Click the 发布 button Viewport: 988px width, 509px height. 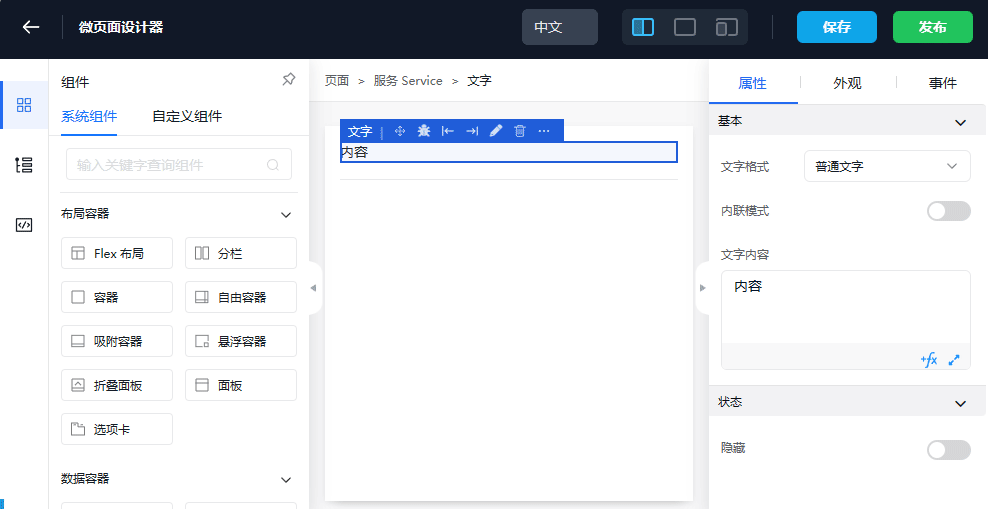coord(932,27)
